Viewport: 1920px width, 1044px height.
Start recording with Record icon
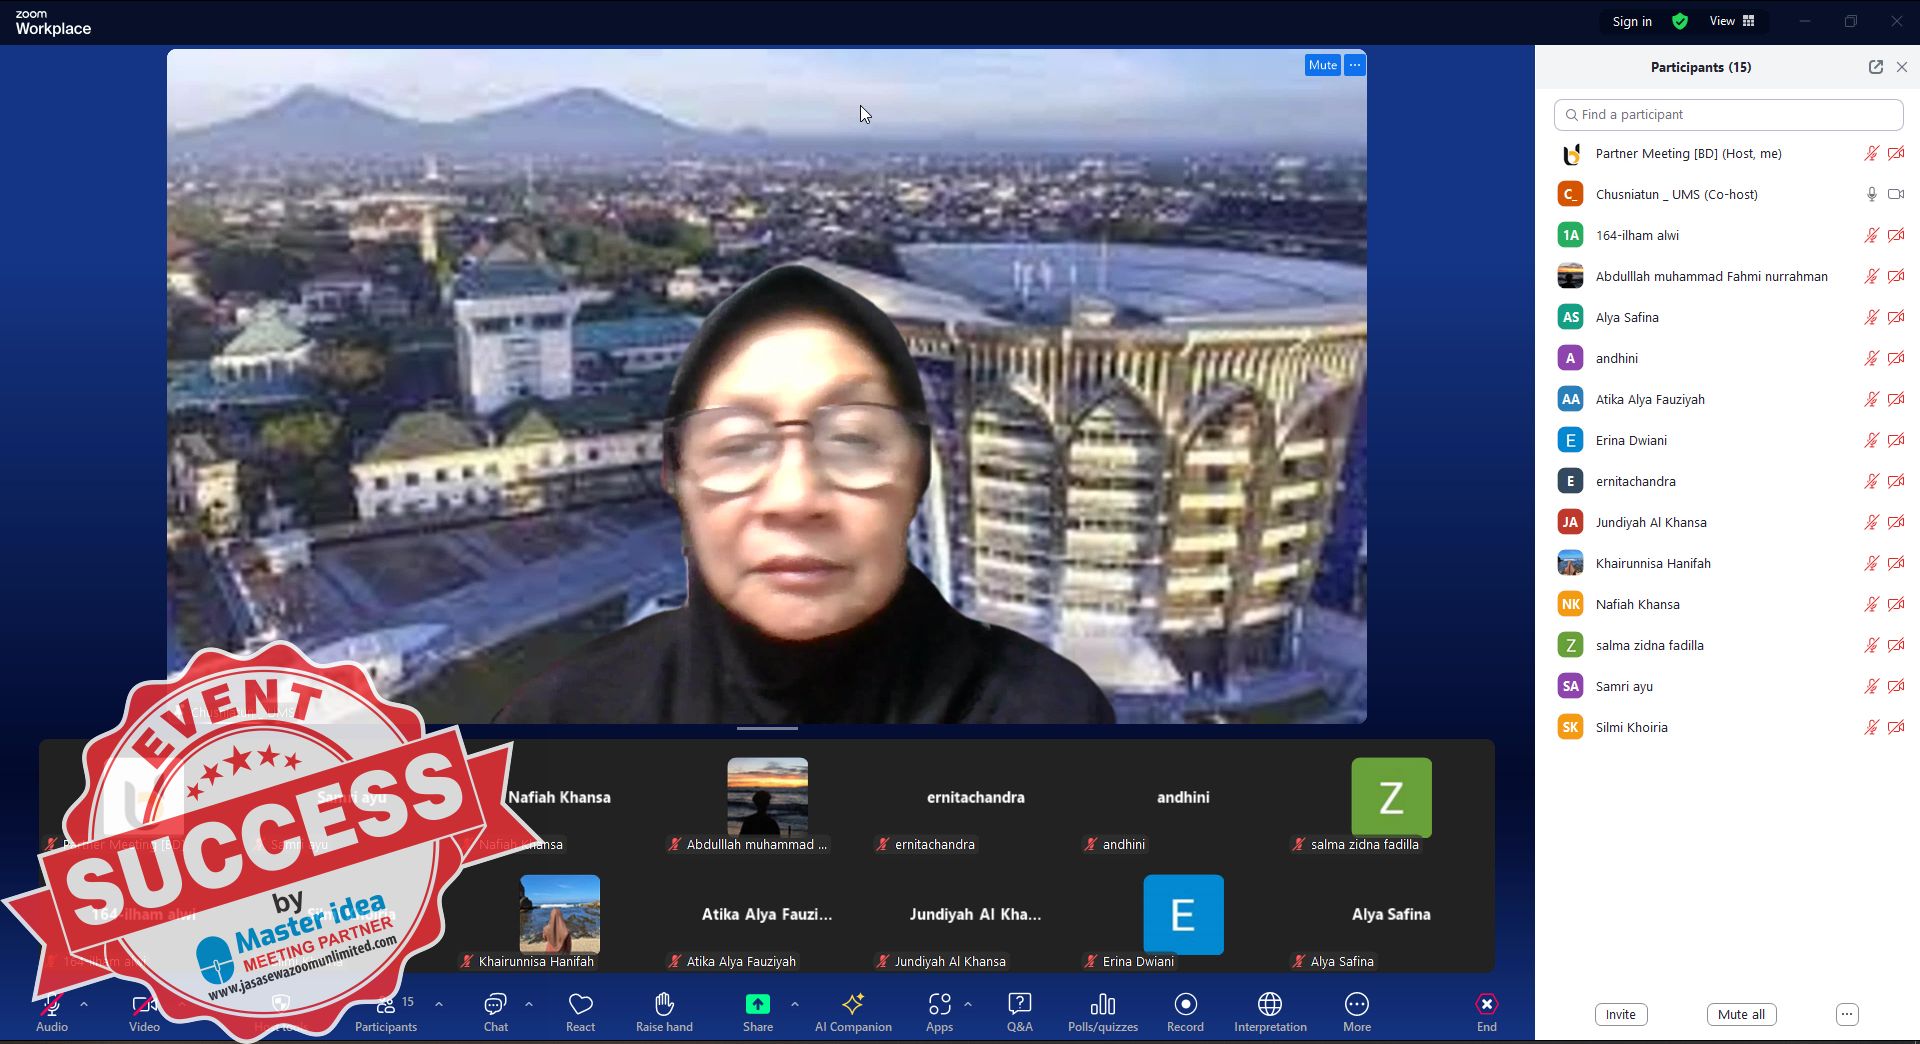coord(1185,1005)
